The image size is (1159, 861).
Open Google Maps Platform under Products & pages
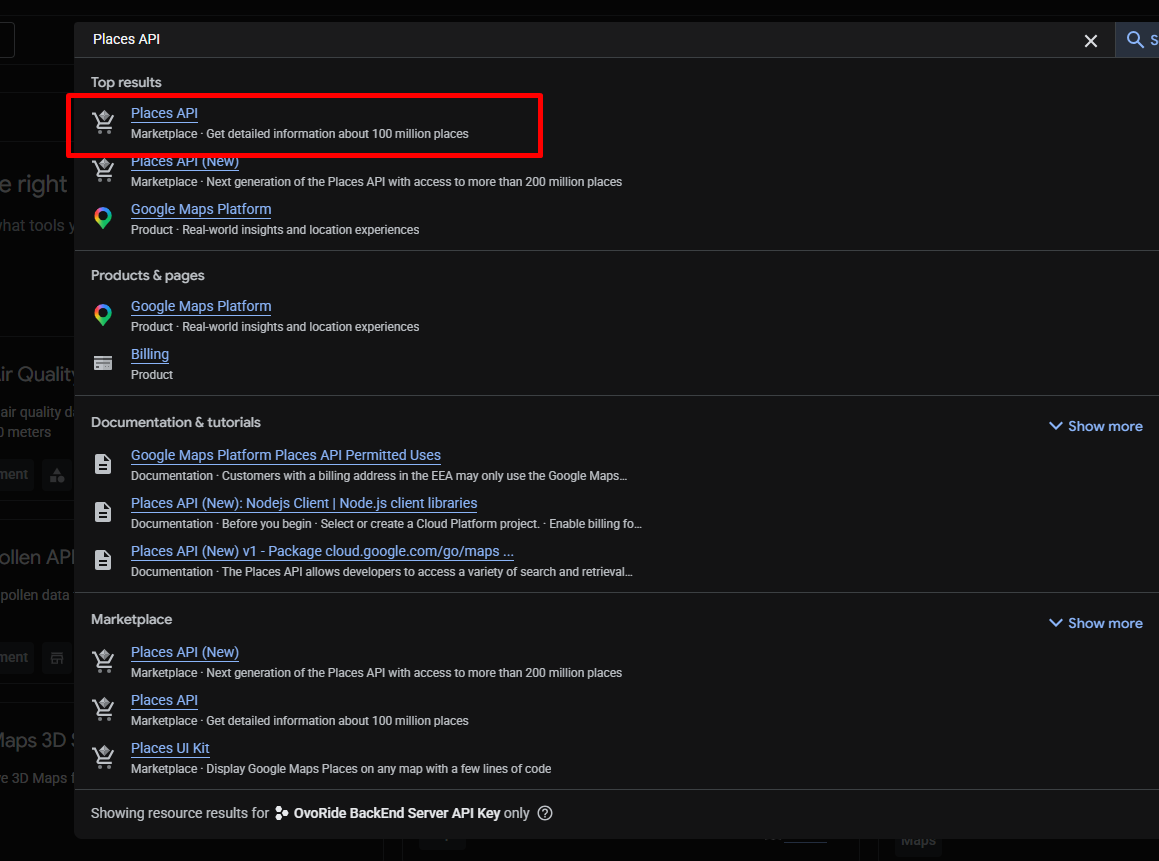(x=201, y=306)
